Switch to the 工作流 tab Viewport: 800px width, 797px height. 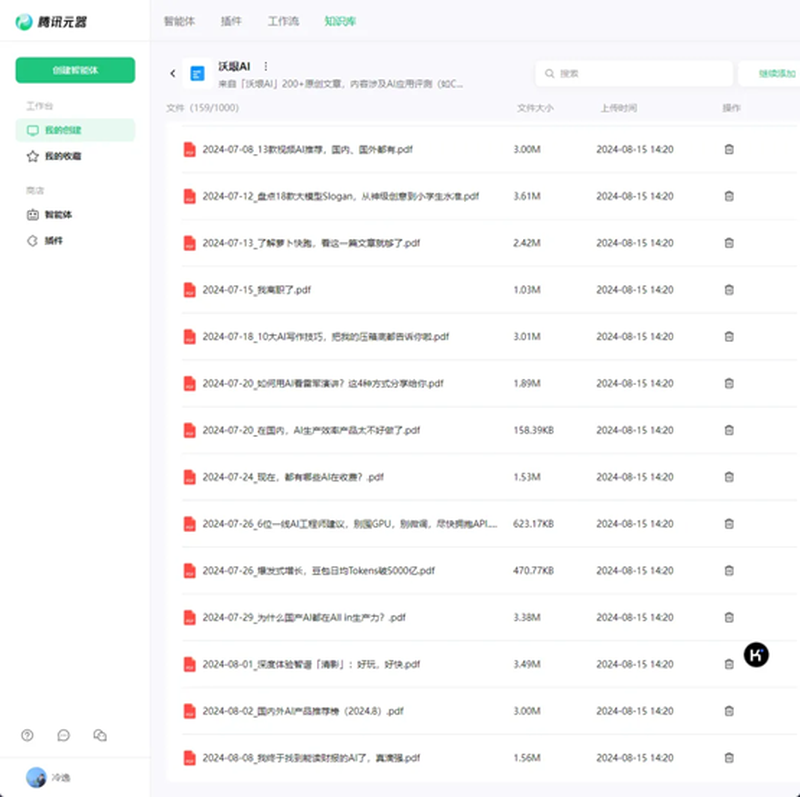[x=284, y=20]
